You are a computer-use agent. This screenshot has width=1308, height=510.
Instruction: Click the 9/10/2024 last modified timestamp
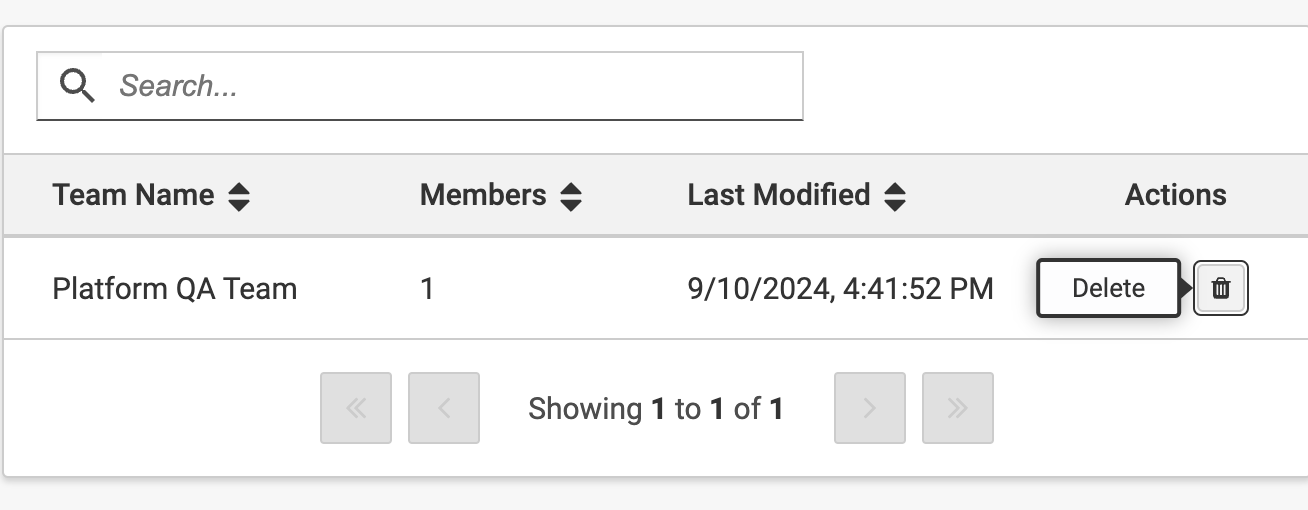[840, 289]
